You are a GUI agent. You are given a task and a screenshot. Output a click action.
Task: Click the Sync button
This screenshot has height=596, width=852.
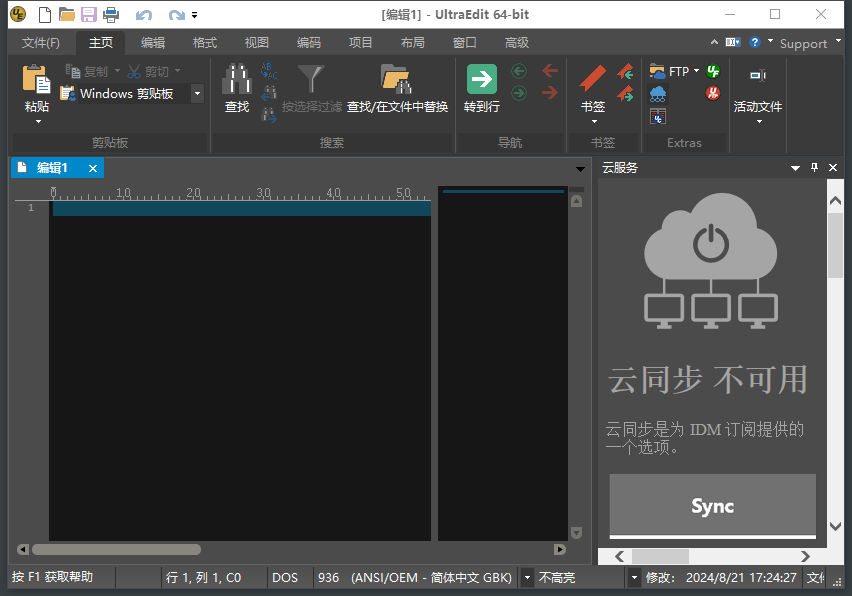tap(712, 506)
